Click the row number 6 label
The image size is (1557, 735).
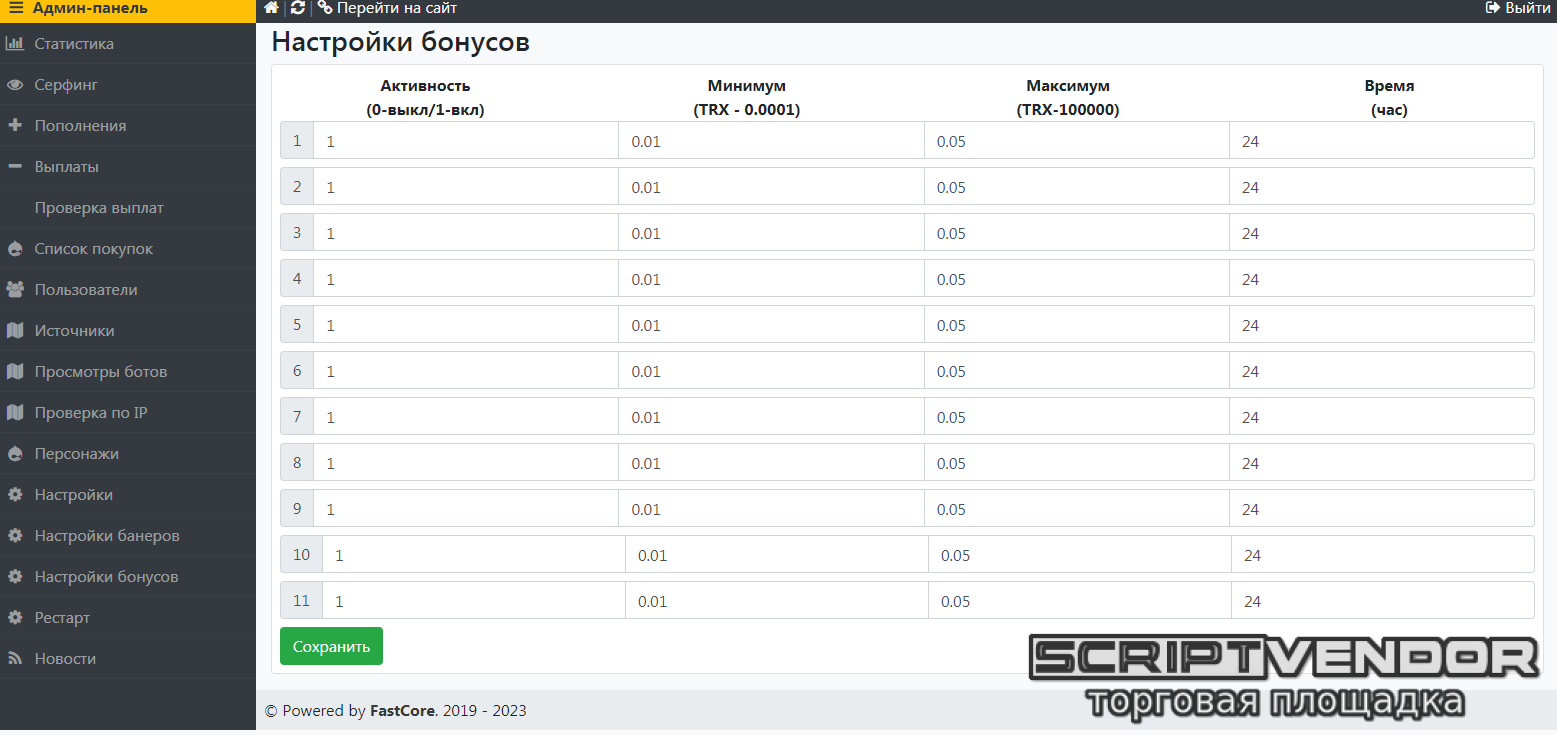[x=297, y=371]
